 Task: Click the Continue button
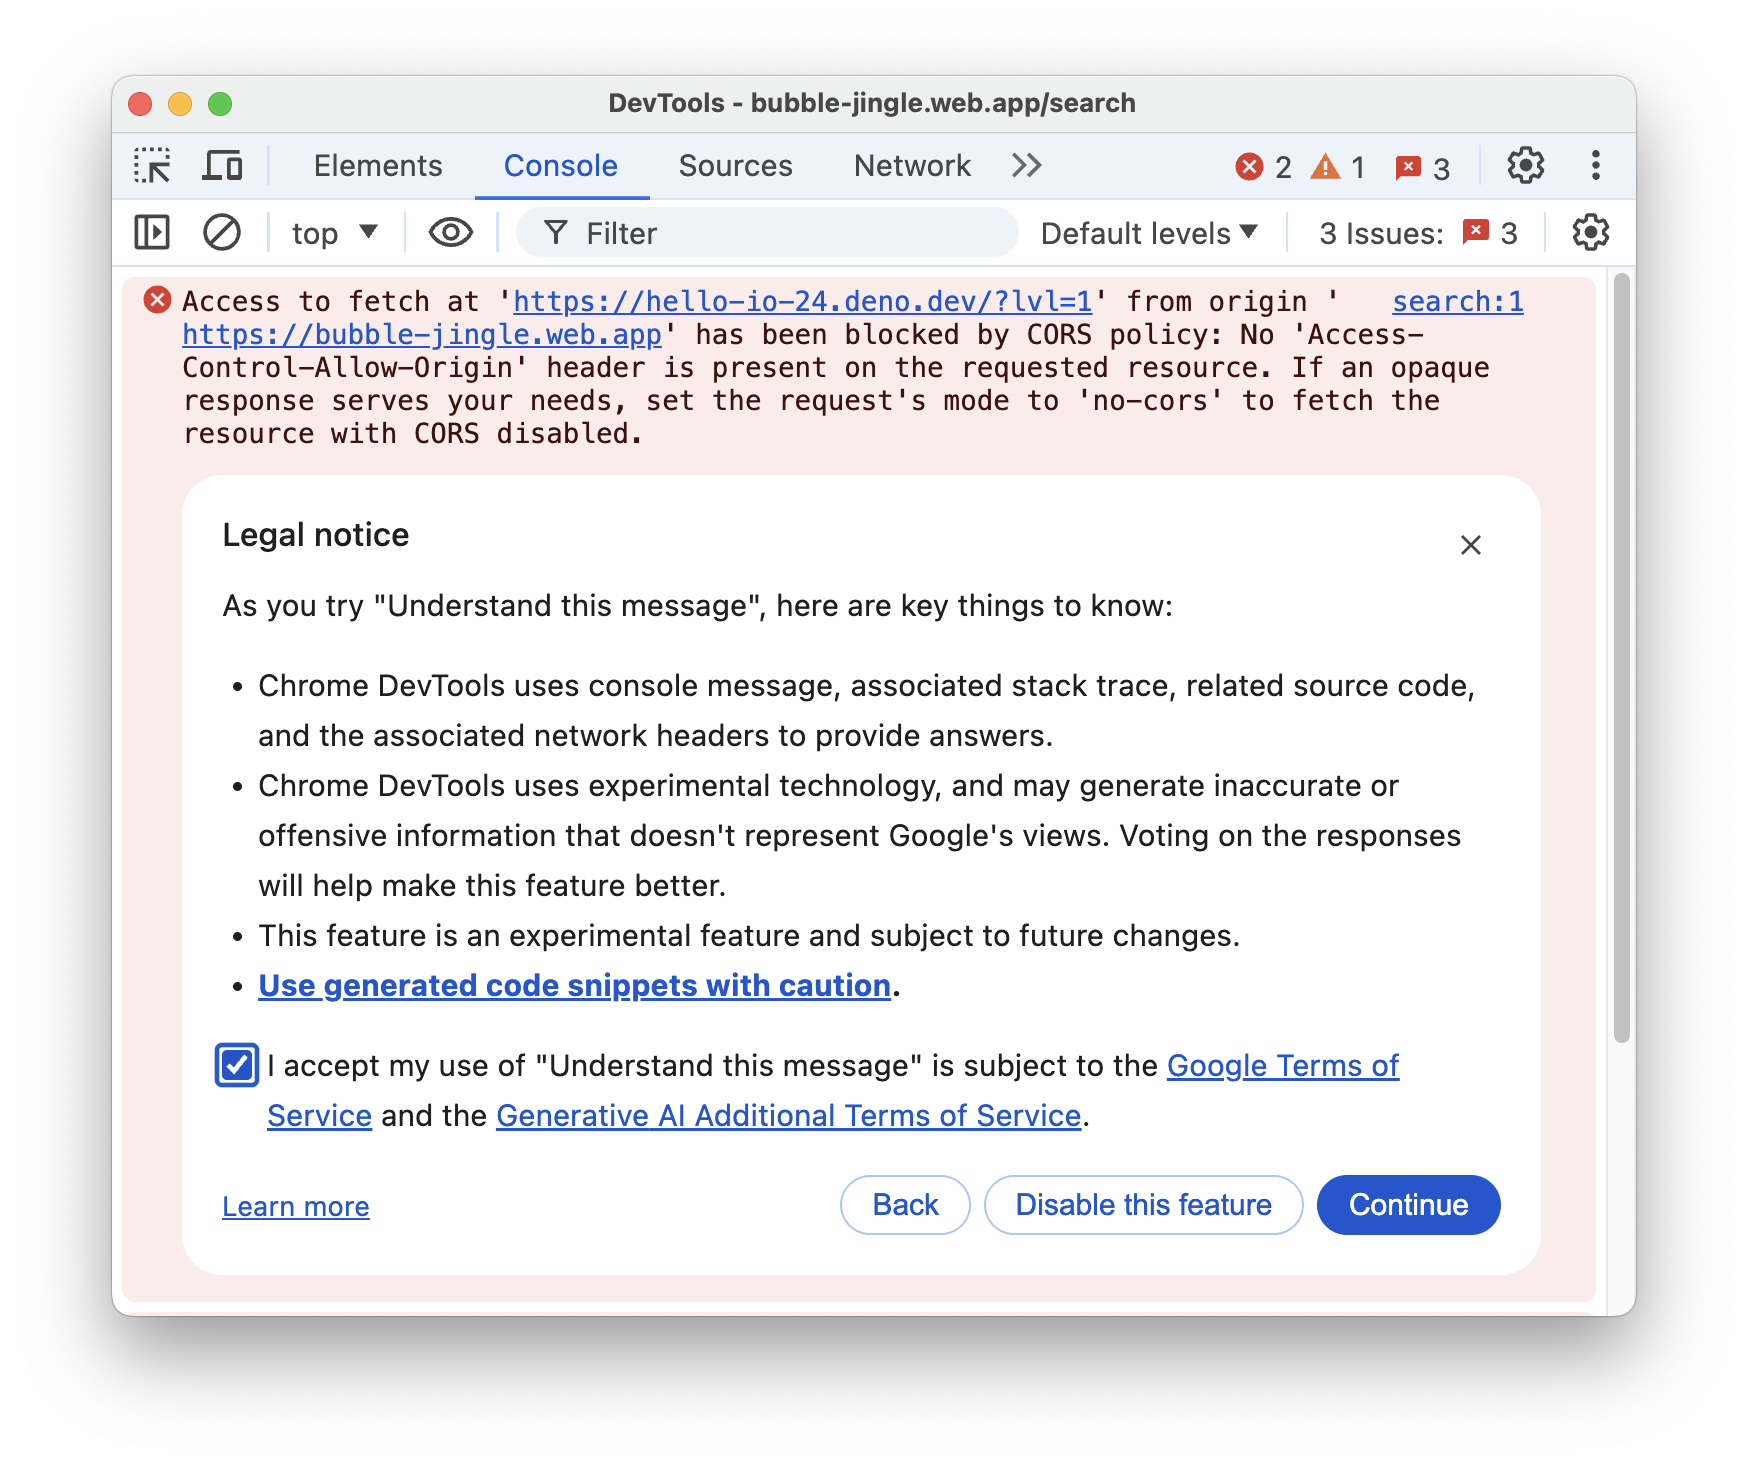pos(1408,1205)
